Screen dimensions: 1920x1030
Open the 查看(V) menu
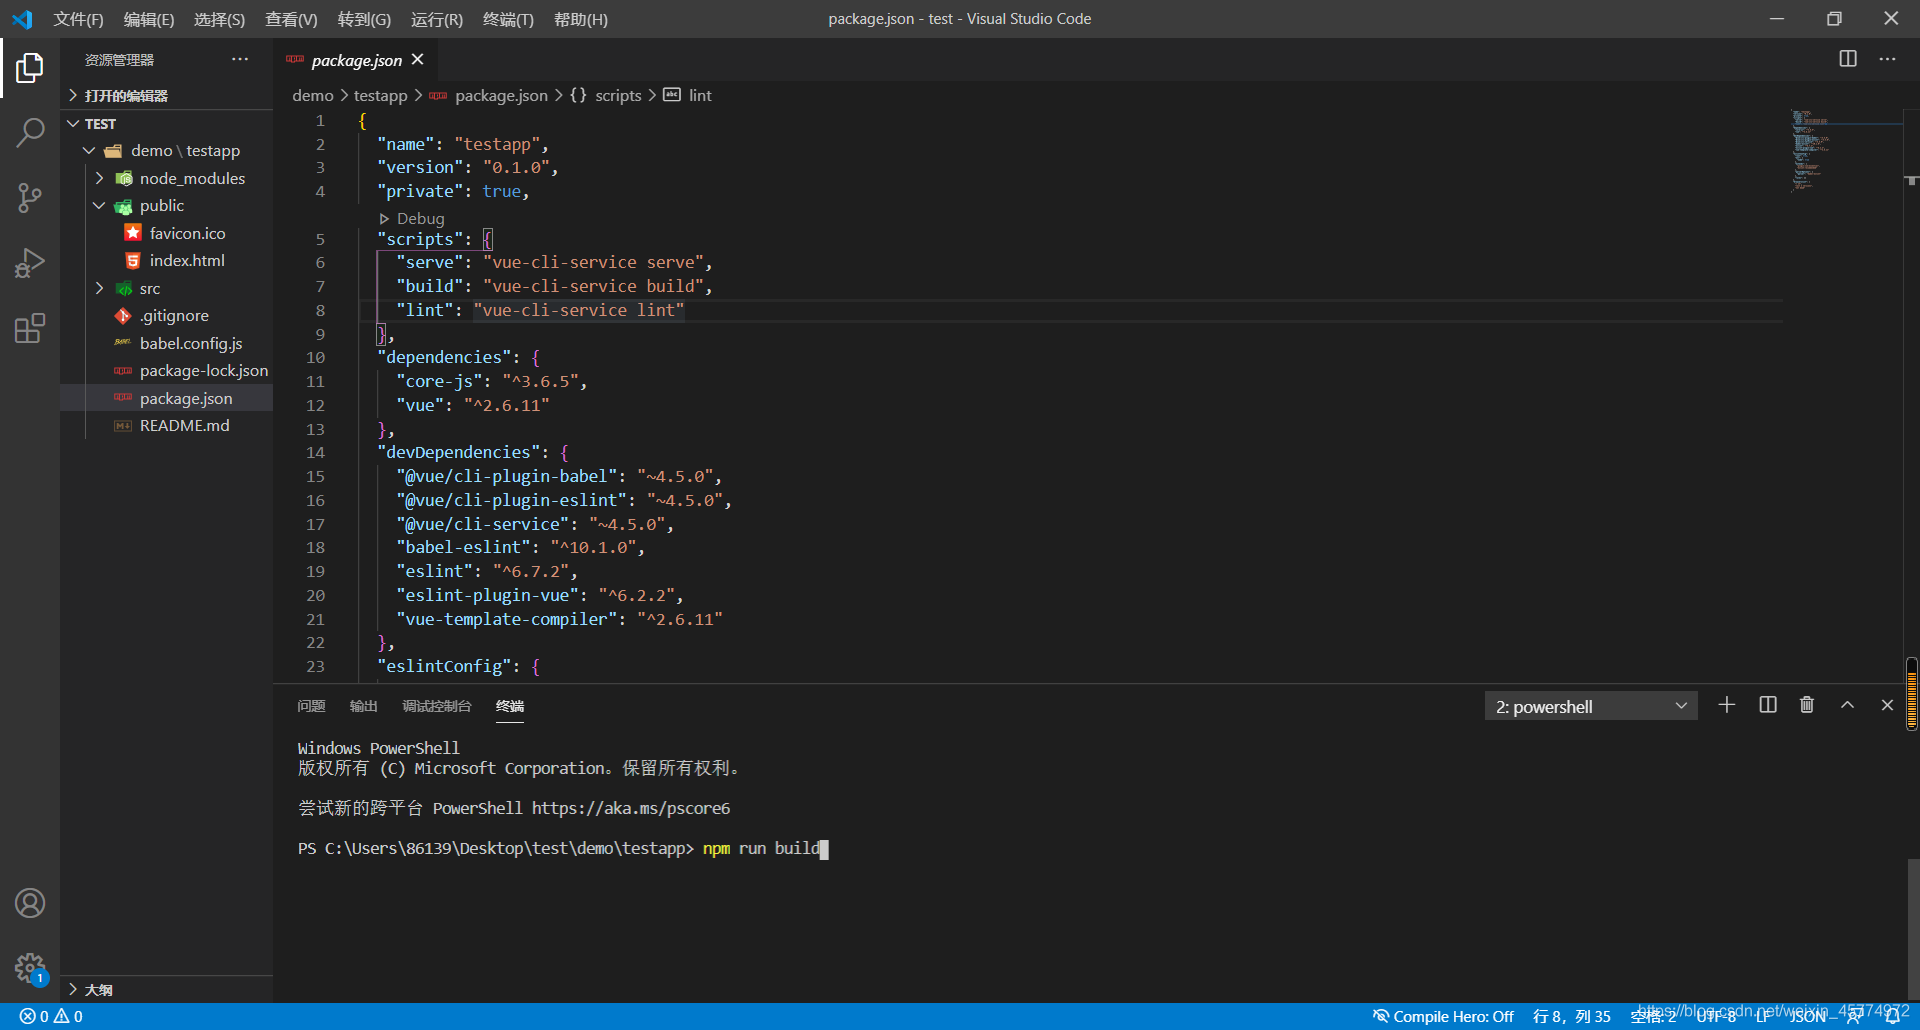(291, 19)
